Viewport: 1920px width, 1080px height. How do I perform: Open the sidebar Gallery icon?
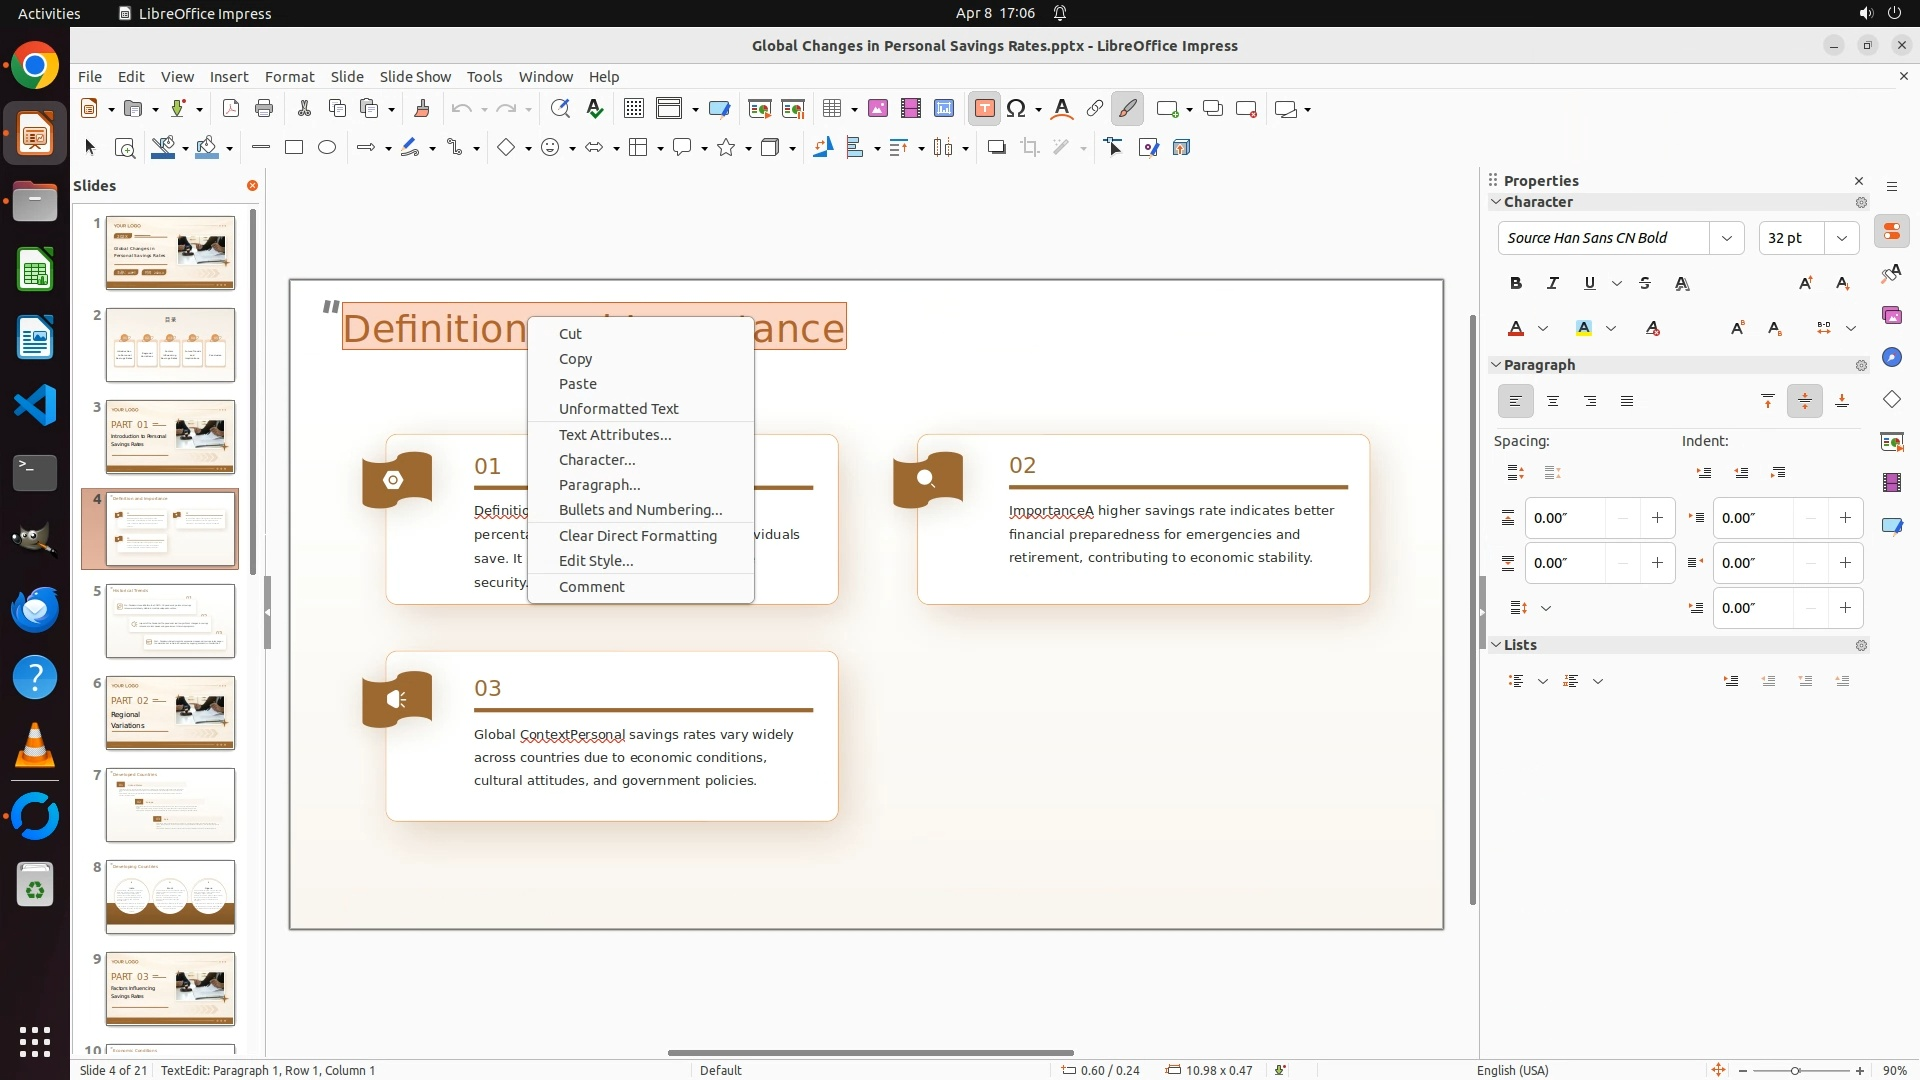[x=1891, y=316]
